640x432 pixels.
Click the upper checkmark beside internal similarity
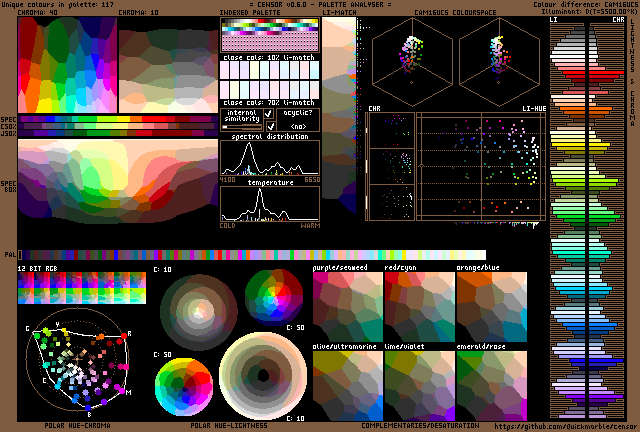269,113
